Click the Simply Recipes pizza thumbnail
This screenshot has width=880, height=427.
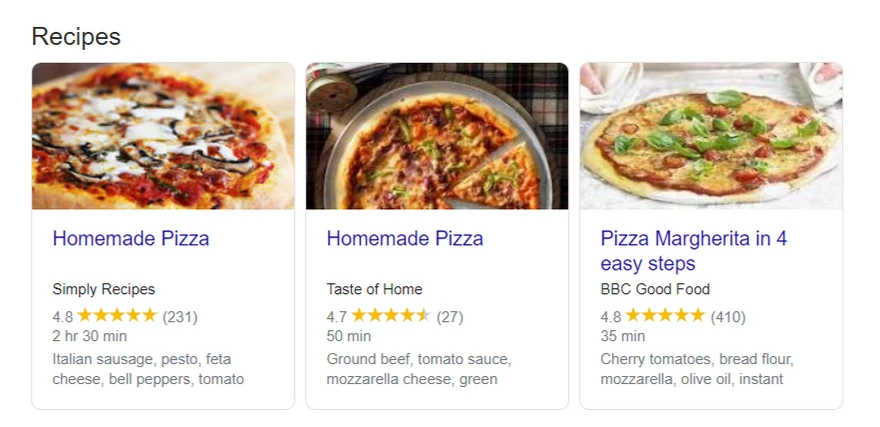click(163, 136)
